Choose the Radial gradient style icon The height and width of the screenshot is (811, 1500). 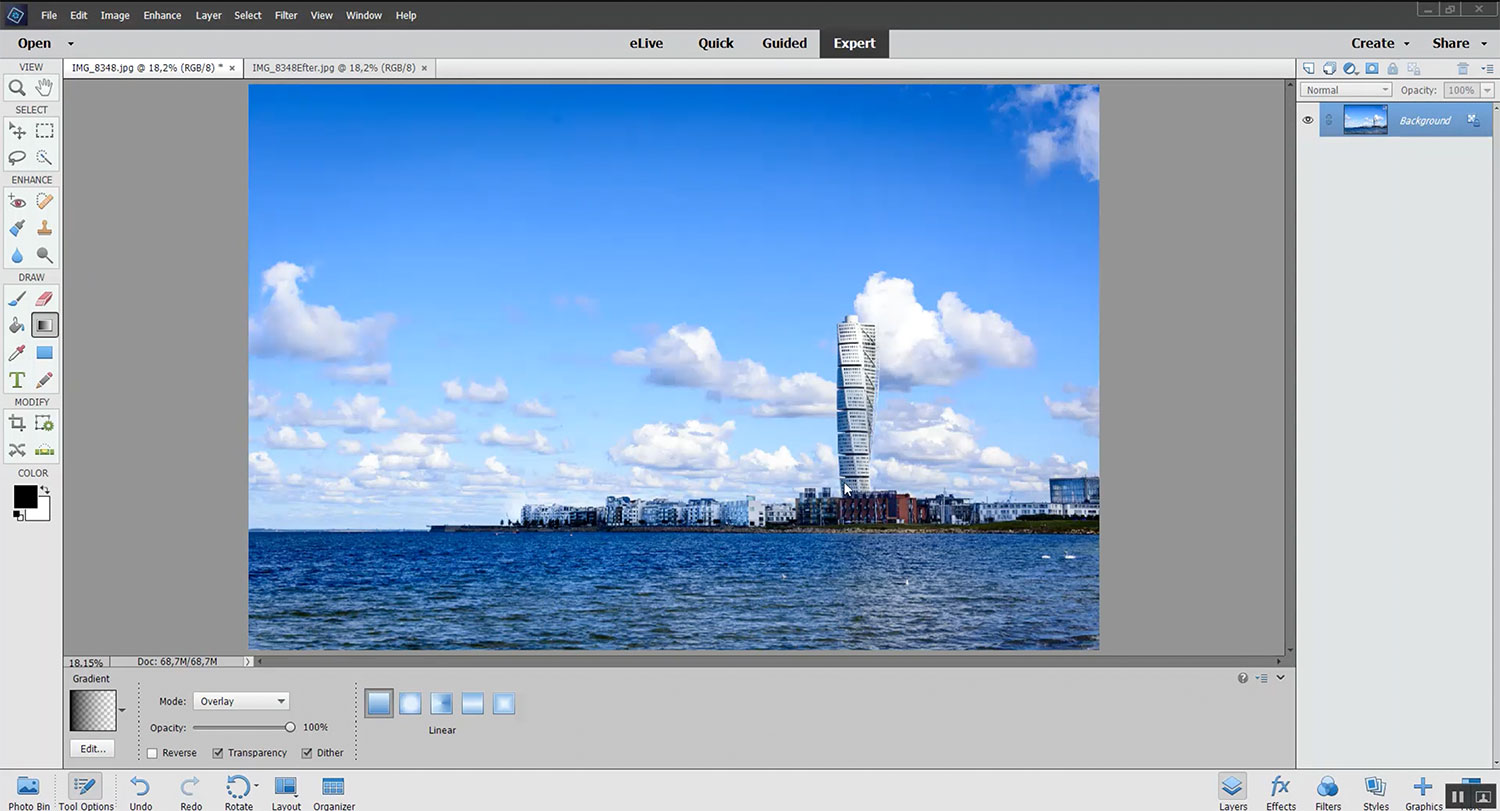click(410, 704)
